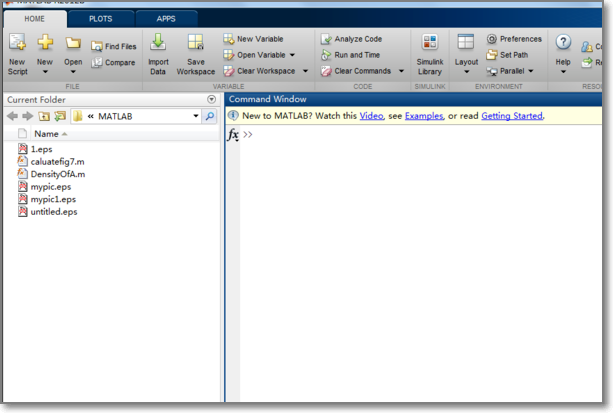Click the Compare icon
613x413 pixels.
97,63
